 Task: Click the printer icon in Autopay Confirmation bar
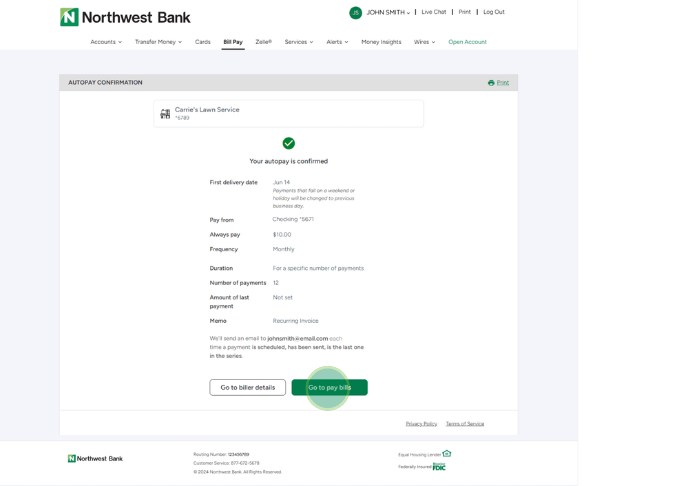point(491,83)
